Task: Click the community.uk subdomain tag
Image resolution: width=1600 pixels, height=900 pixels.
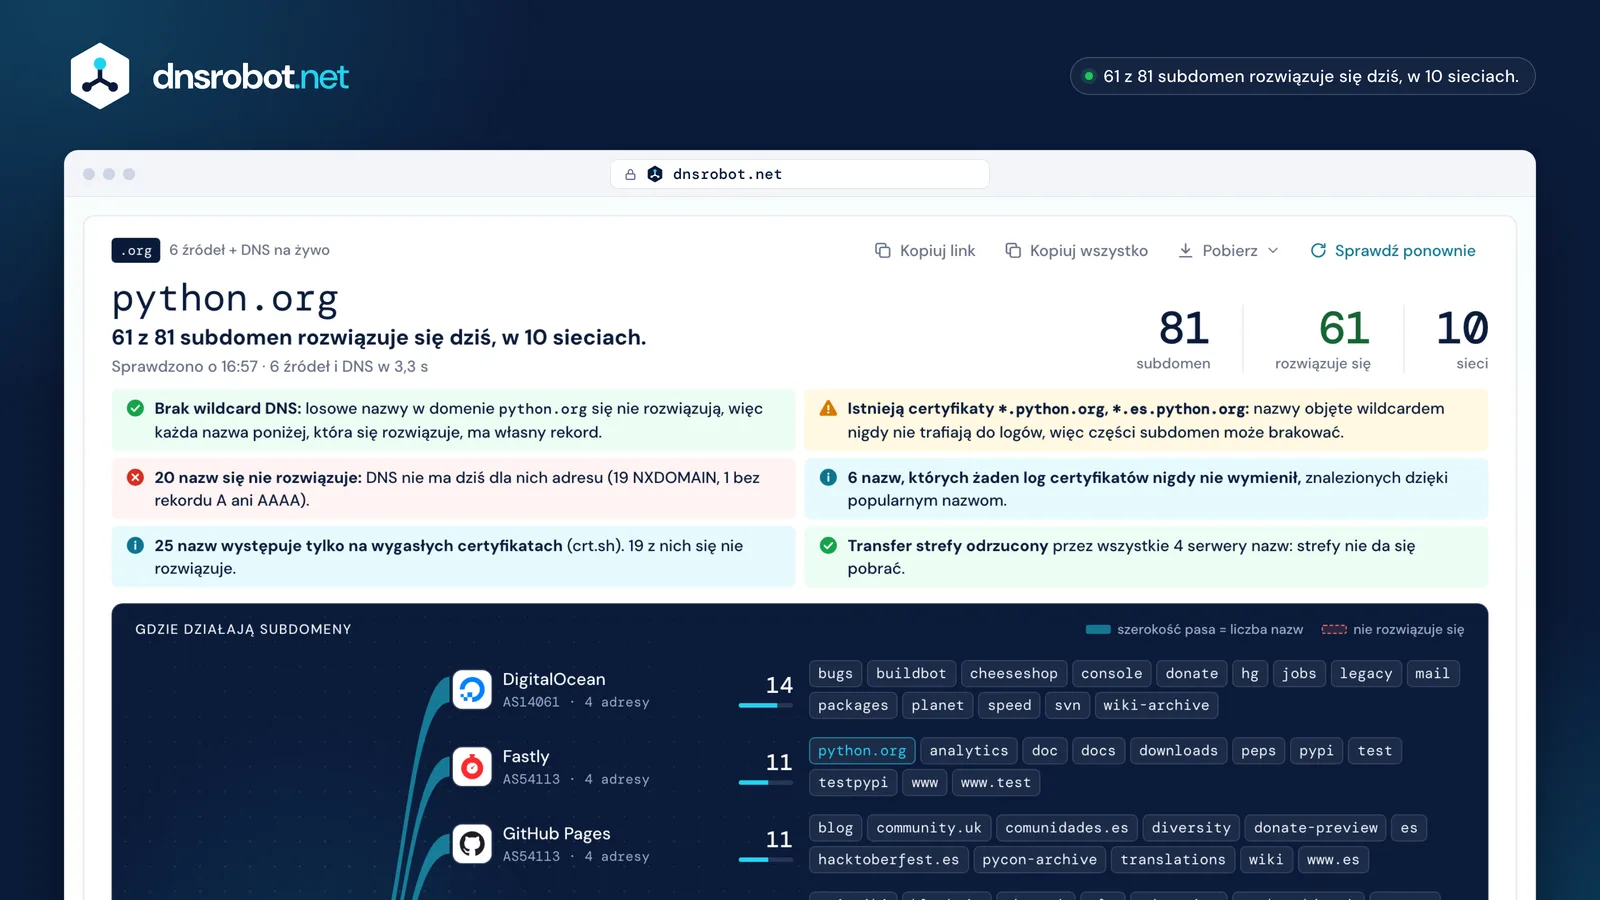Action: click(929, 828)
